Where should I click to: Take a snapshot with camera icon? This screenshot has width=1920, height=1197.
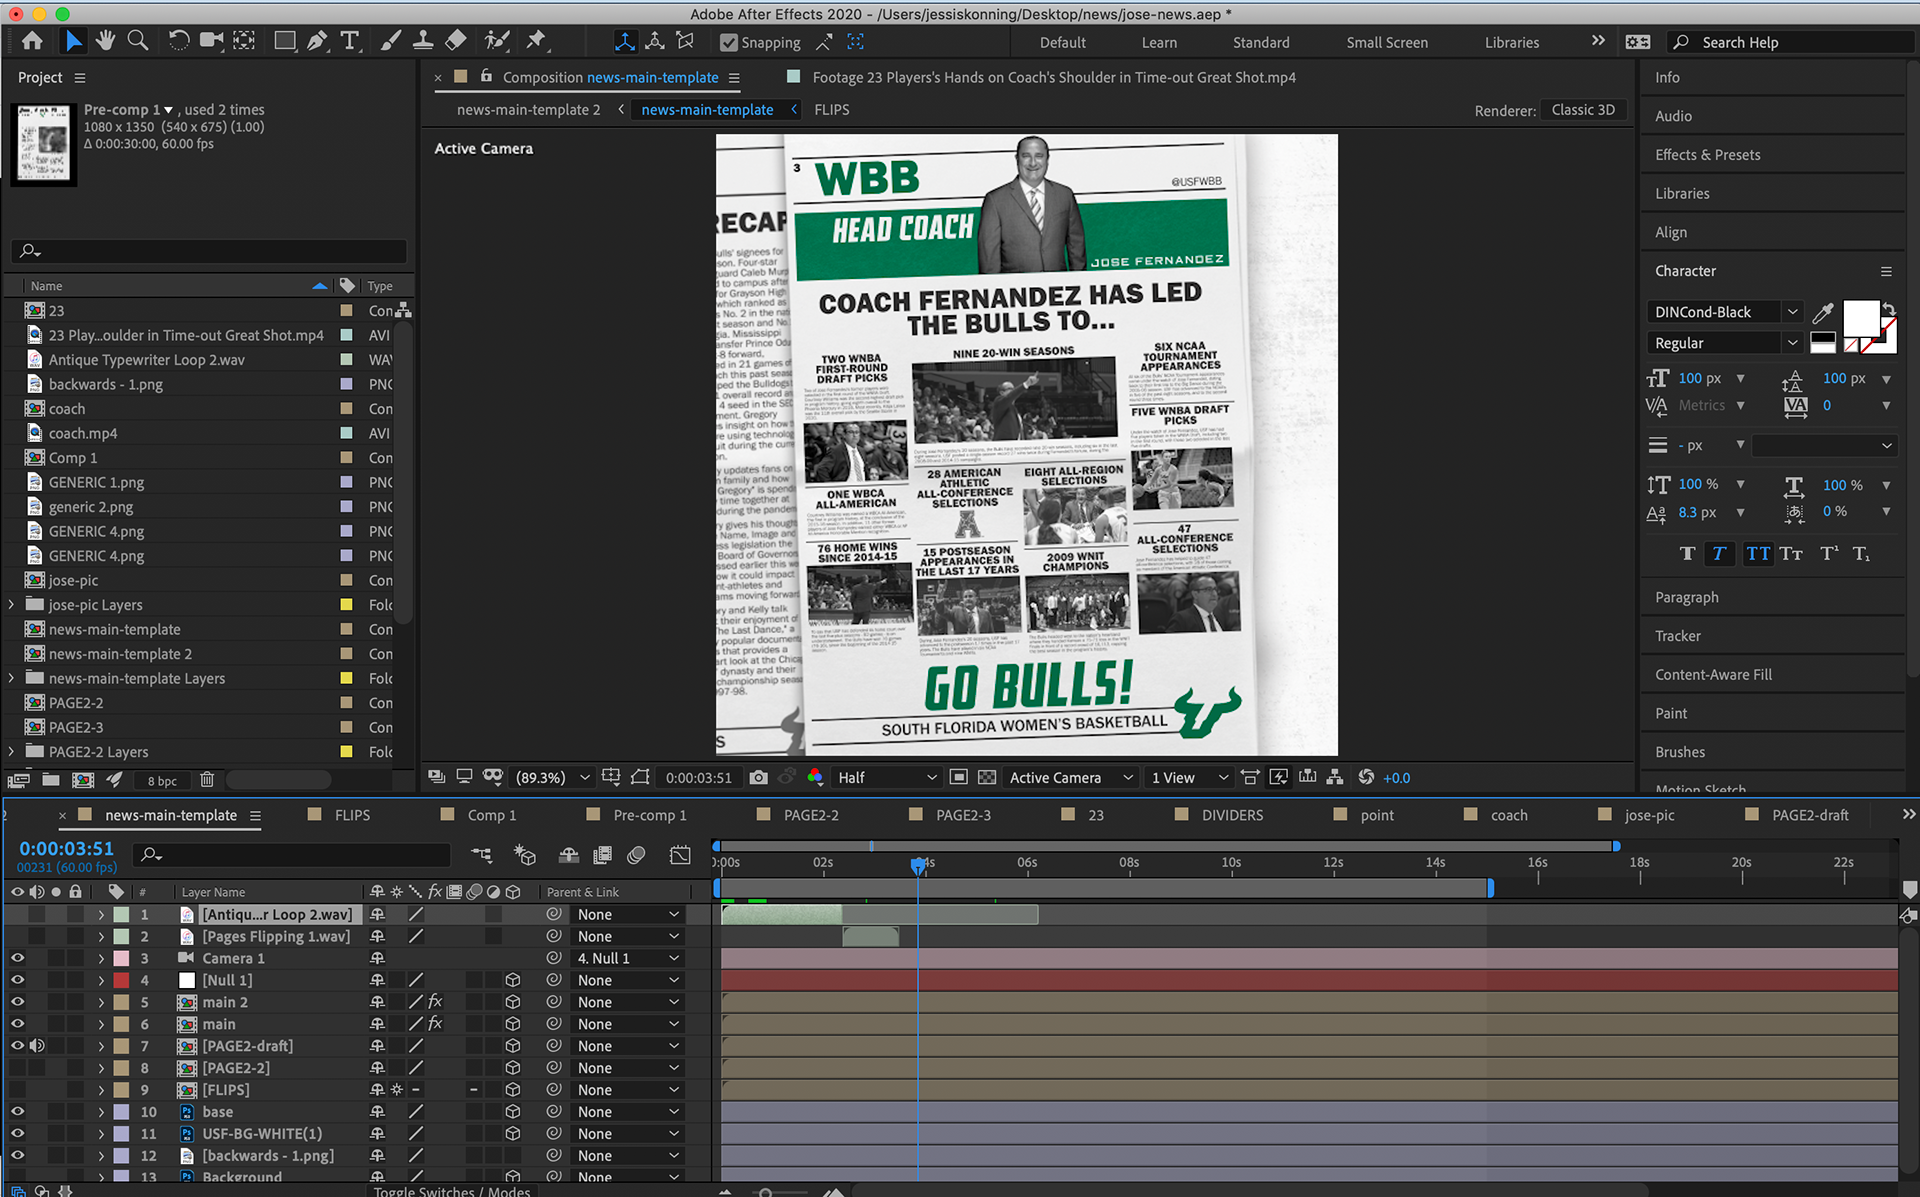(x=759, y=777)
